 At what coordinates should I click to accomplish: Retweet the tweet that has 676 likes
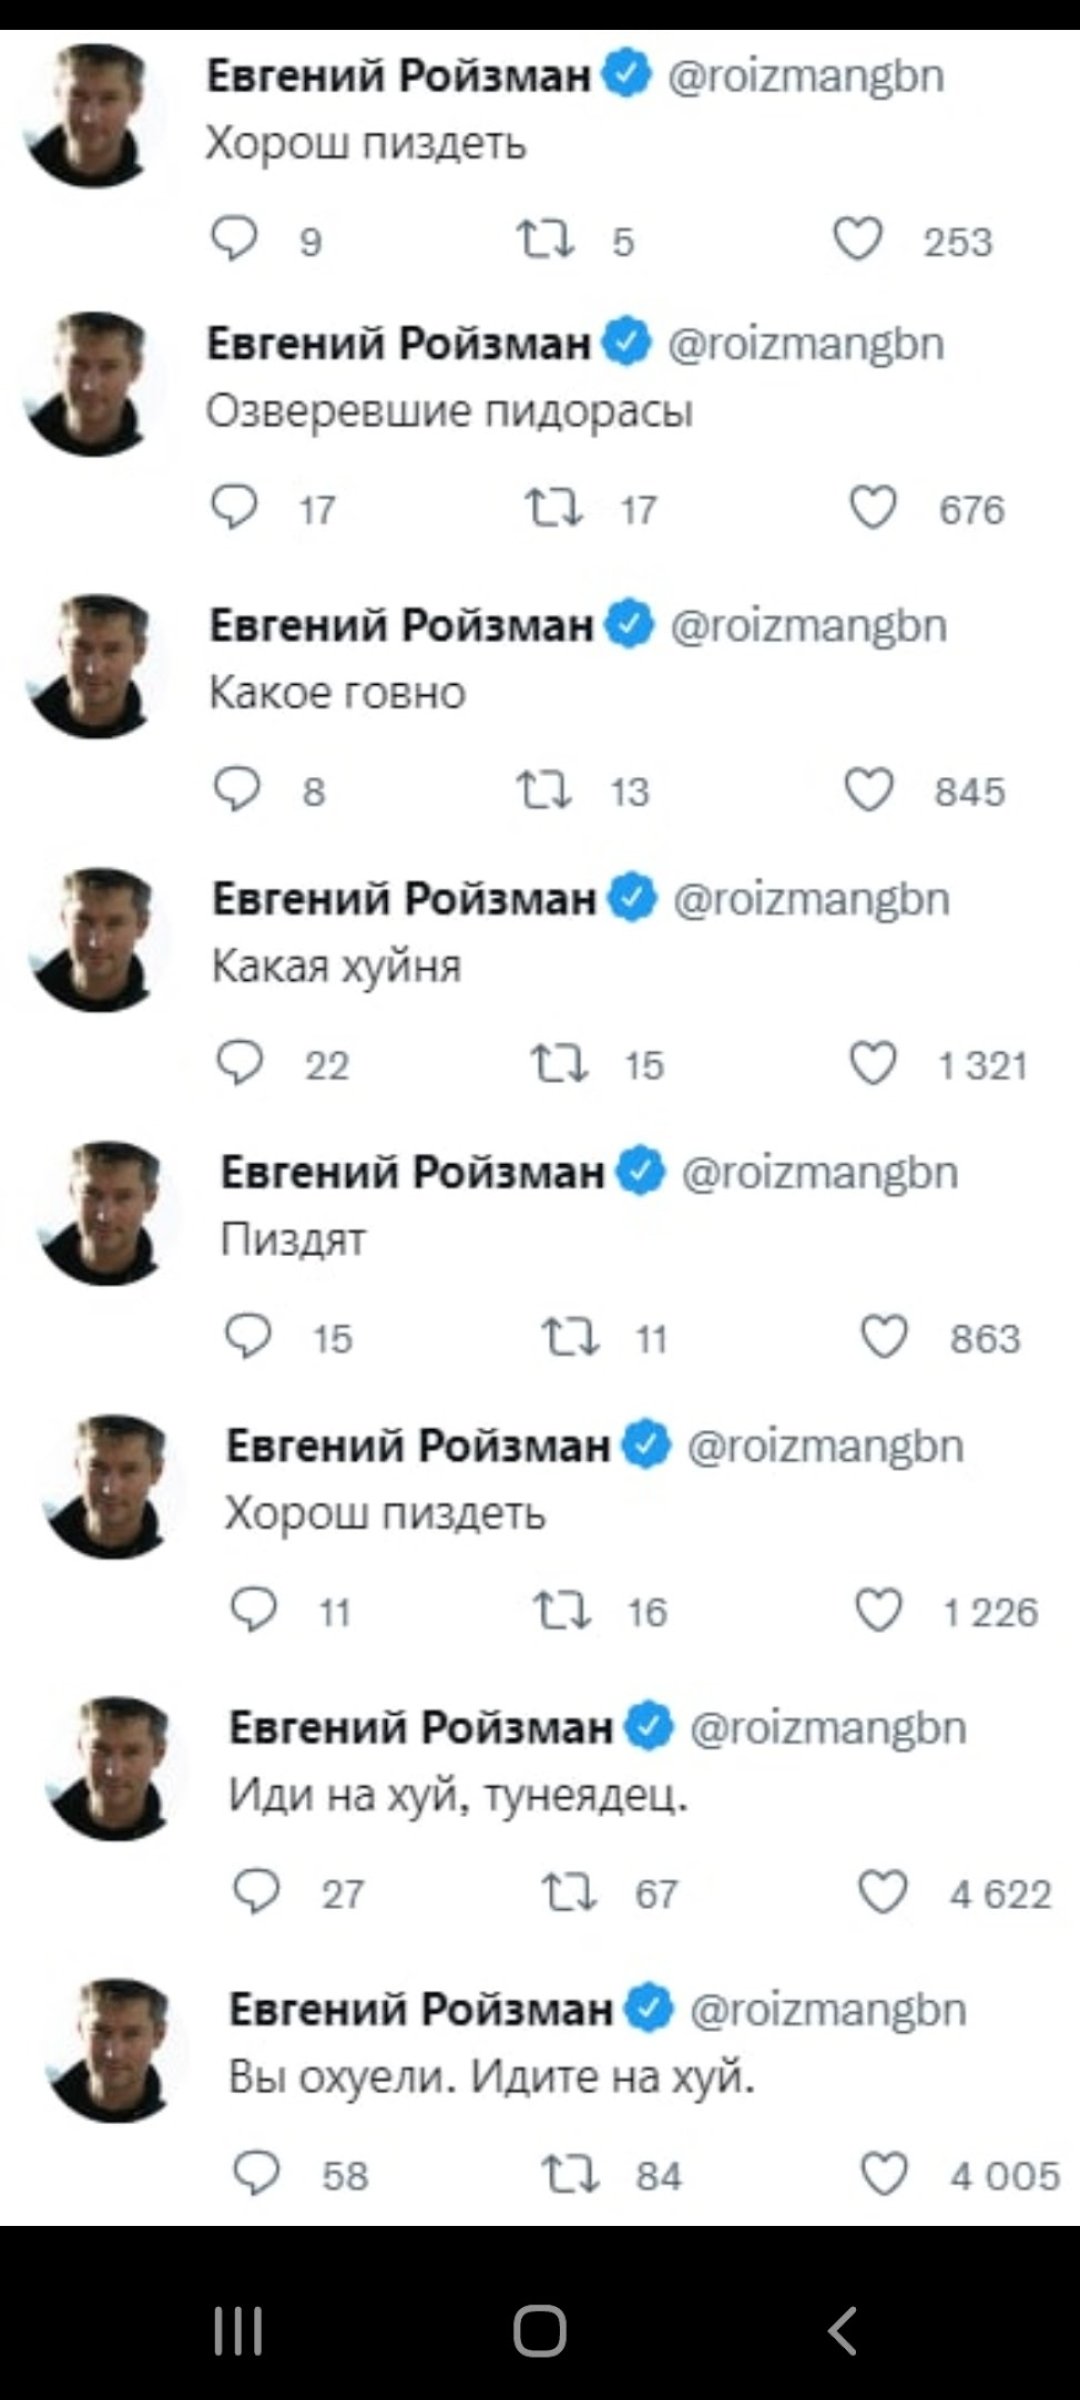[555, 509]
